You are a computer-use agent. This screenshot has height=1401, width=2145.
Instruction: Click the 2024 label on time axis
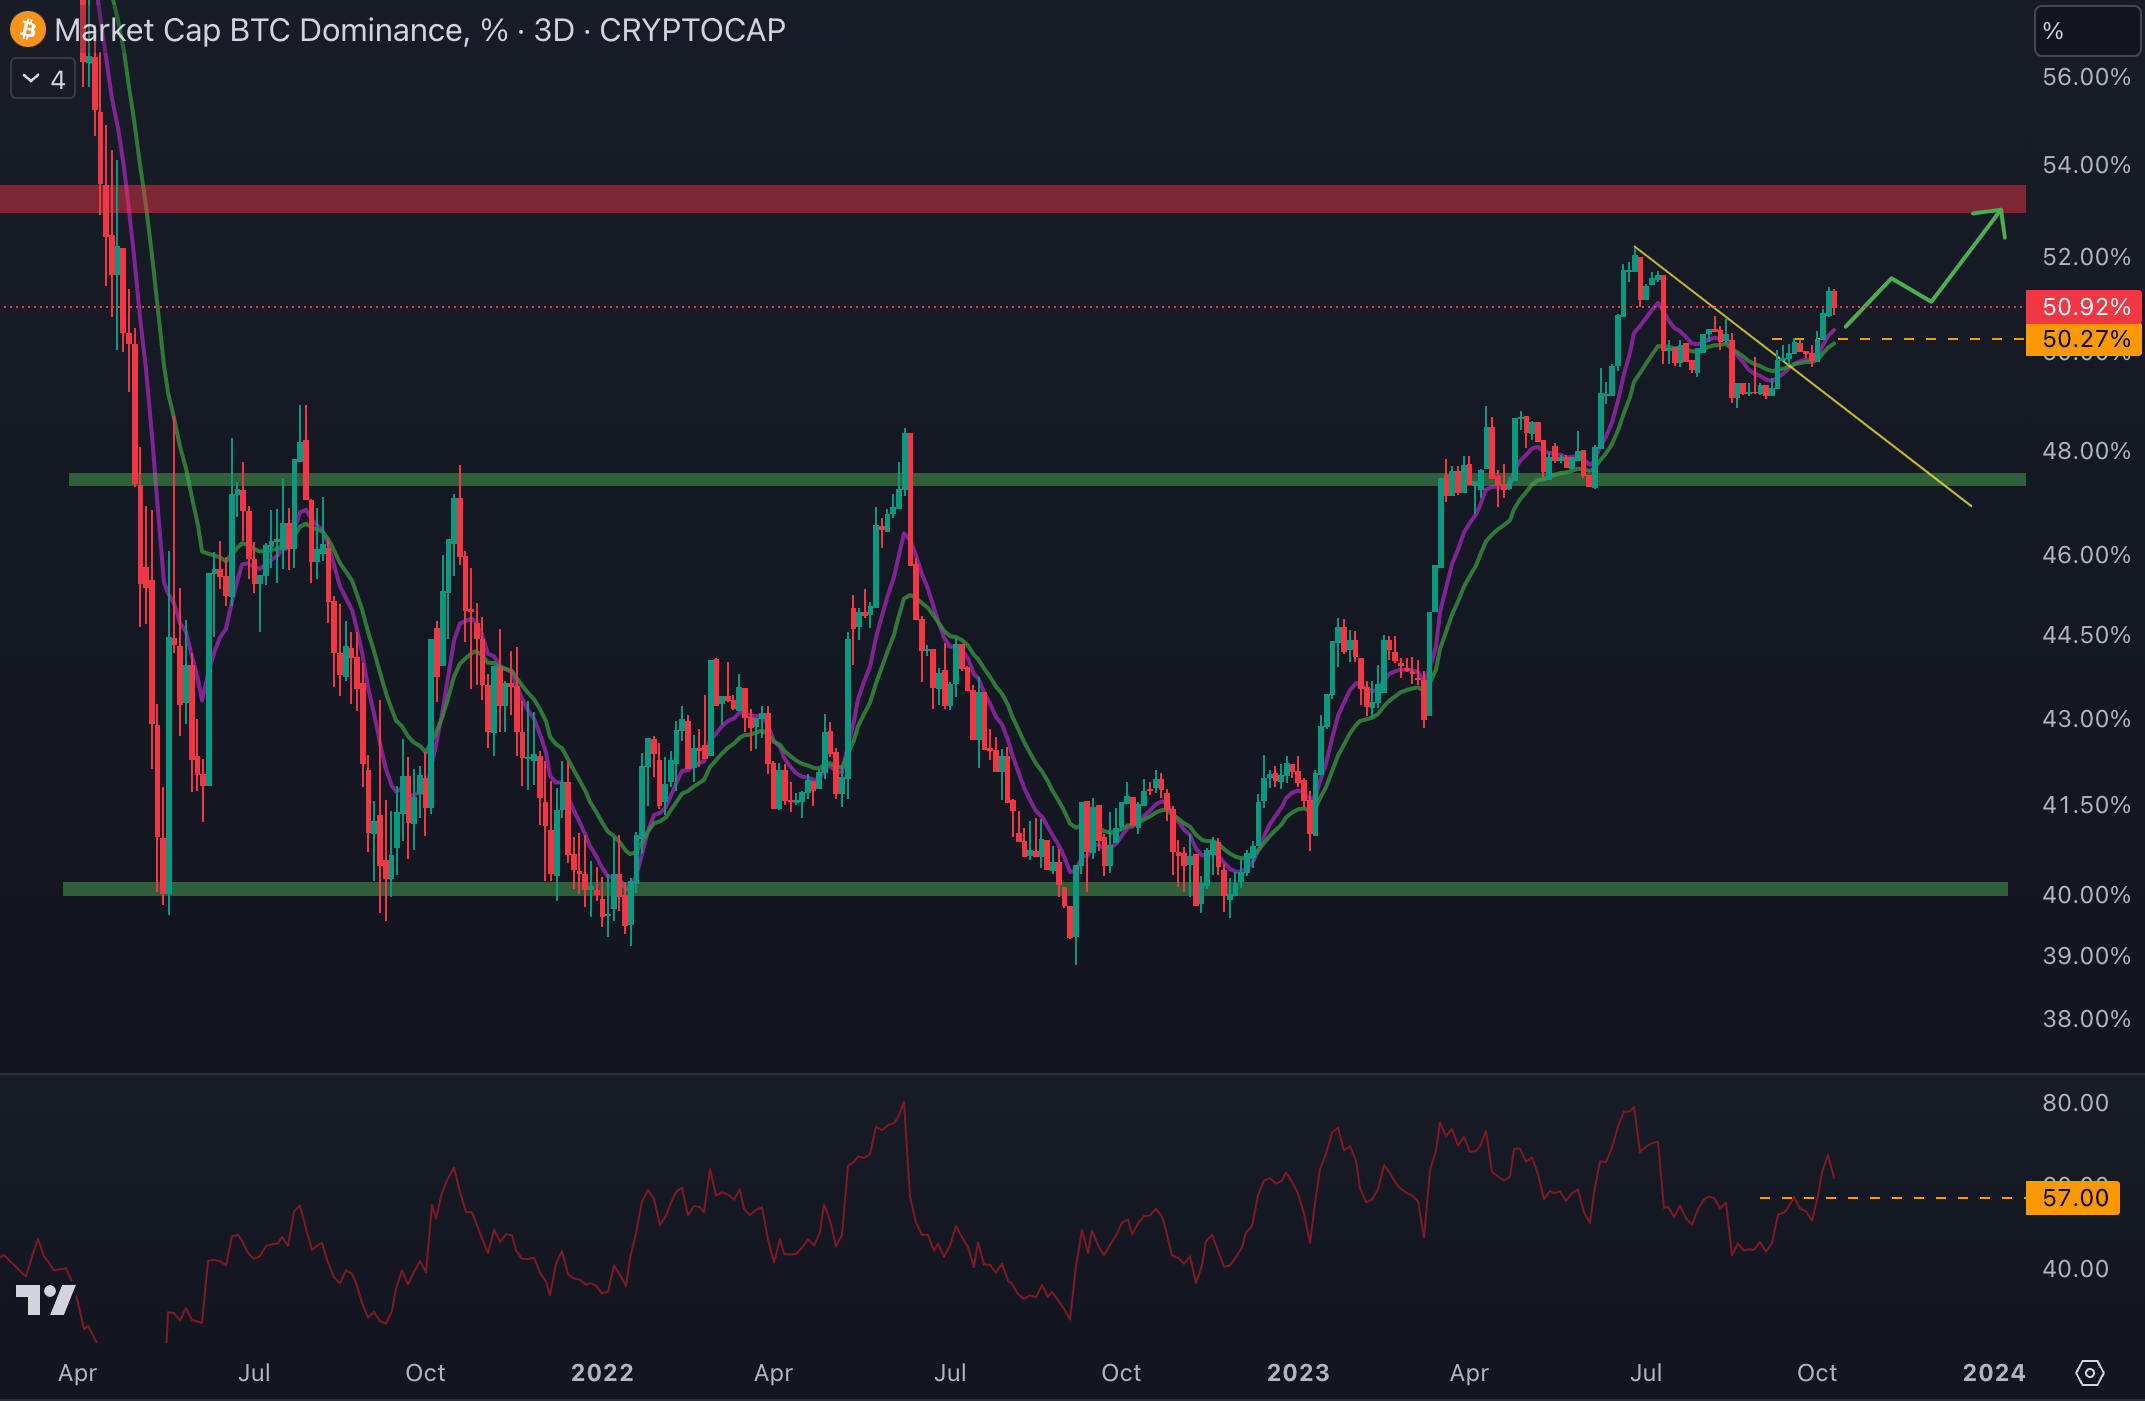pos(1994,1373)
